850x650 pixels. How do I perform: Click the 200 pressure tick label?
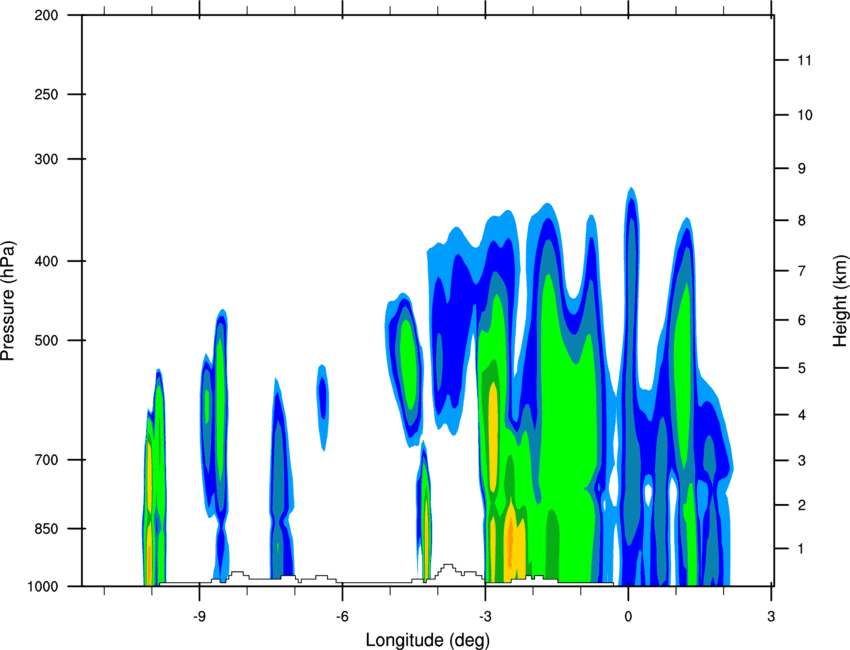[x=46, y=15]
